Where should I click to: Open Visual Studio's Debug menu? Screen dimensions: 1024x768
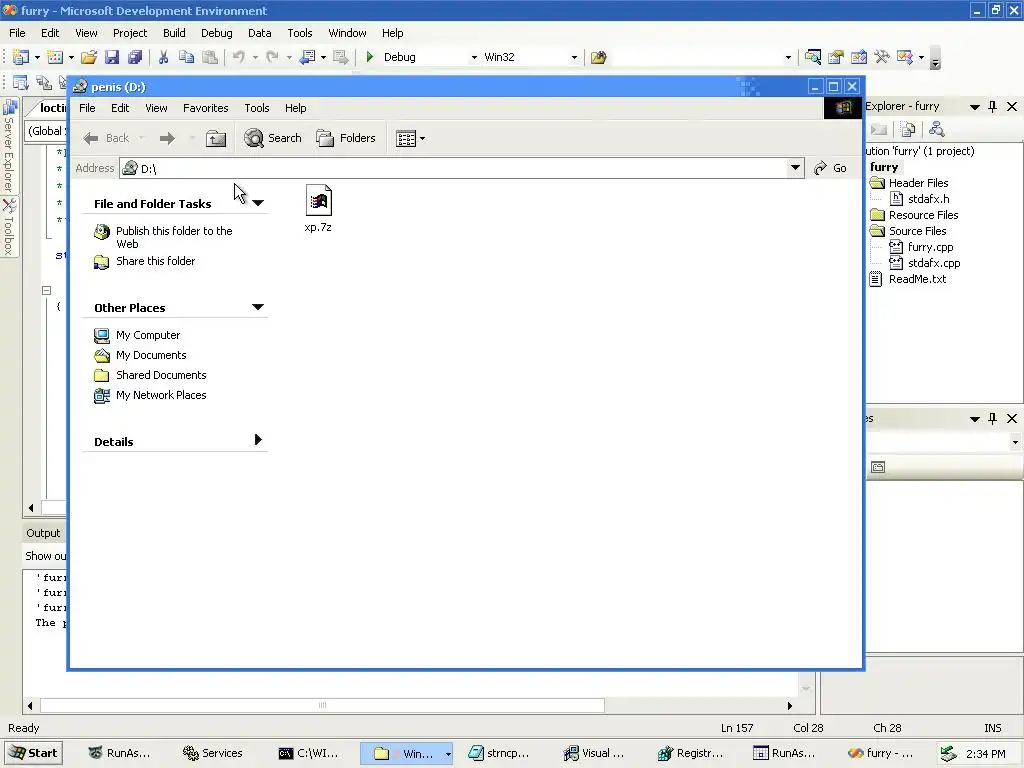click(x=216, y=33)
